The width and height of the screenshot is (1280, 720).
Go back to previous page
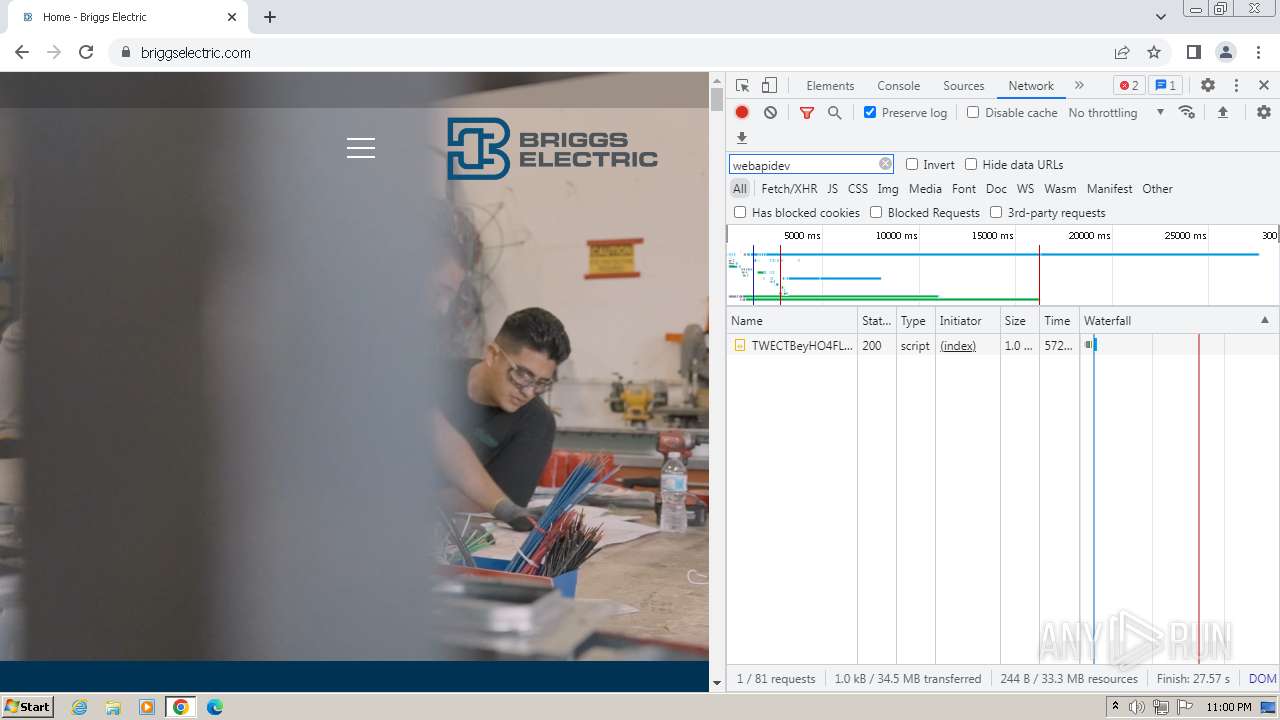[22, 52]
